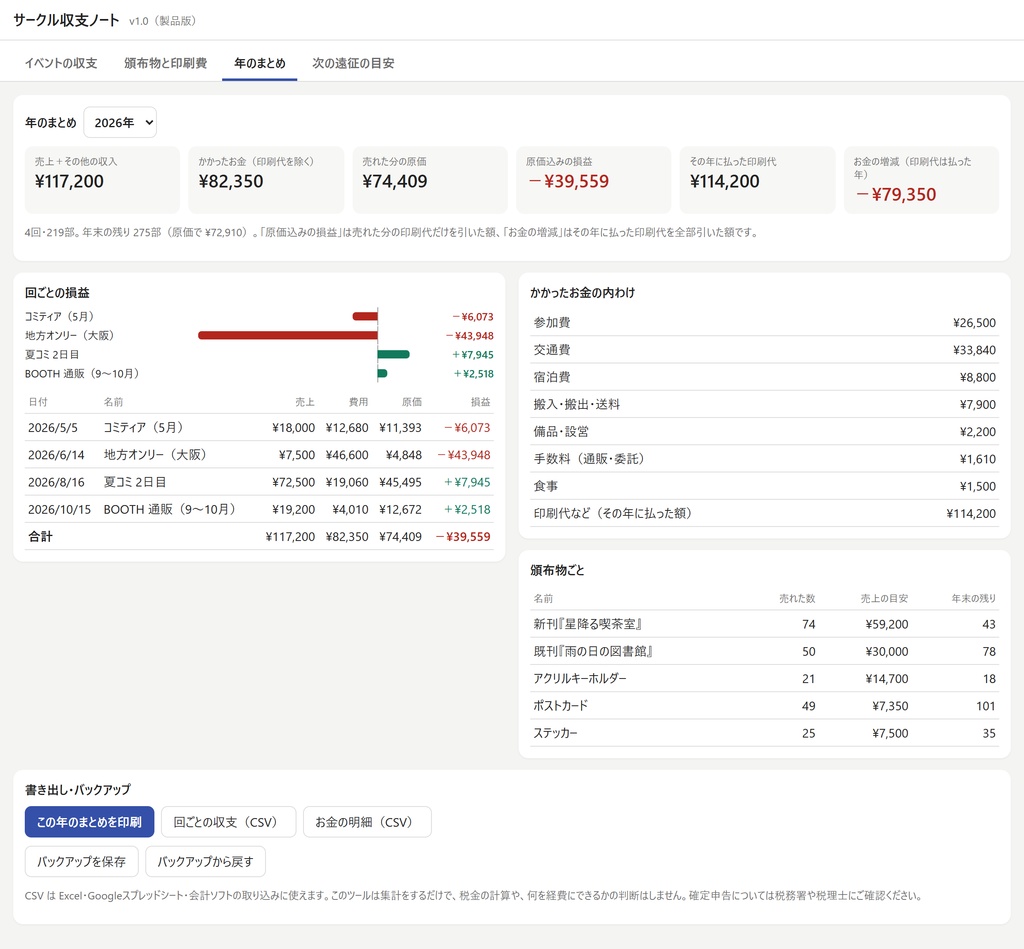The image size is (1024, 949).
Task: Click the 宿泊費 expense row label
Action: [552, 378]
